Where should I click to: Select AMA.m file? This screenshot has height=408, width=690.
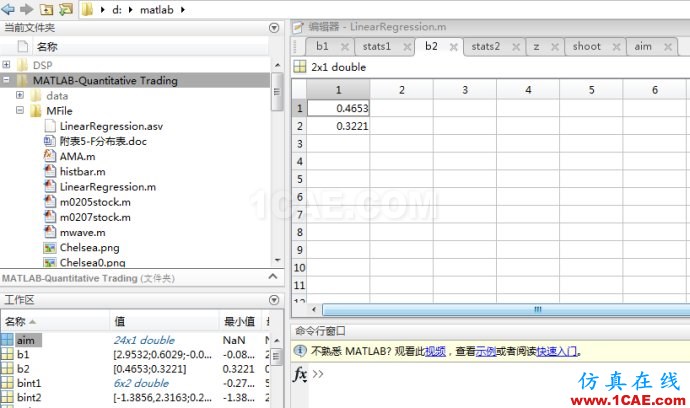click(x=77, y=157)
